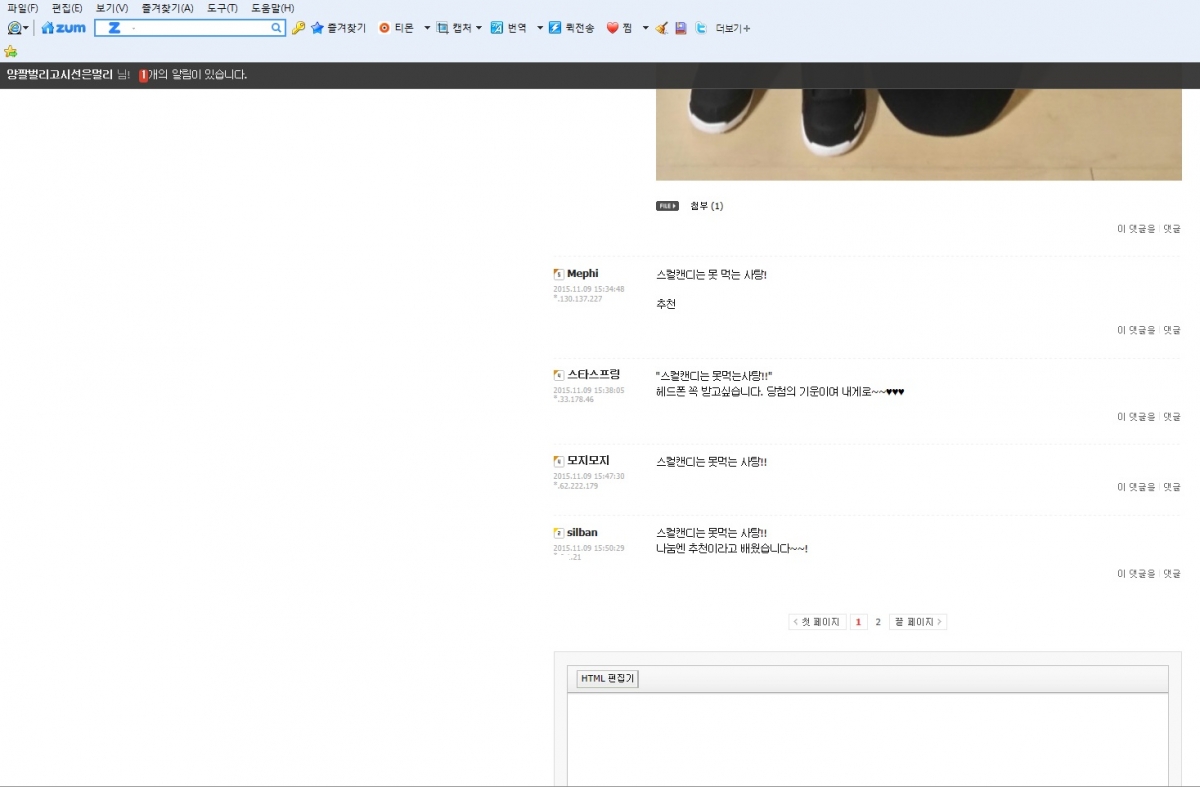Click the magnifier search icon
The width and height of the screenshot is (1200, 787).
[x=277, y=28]
